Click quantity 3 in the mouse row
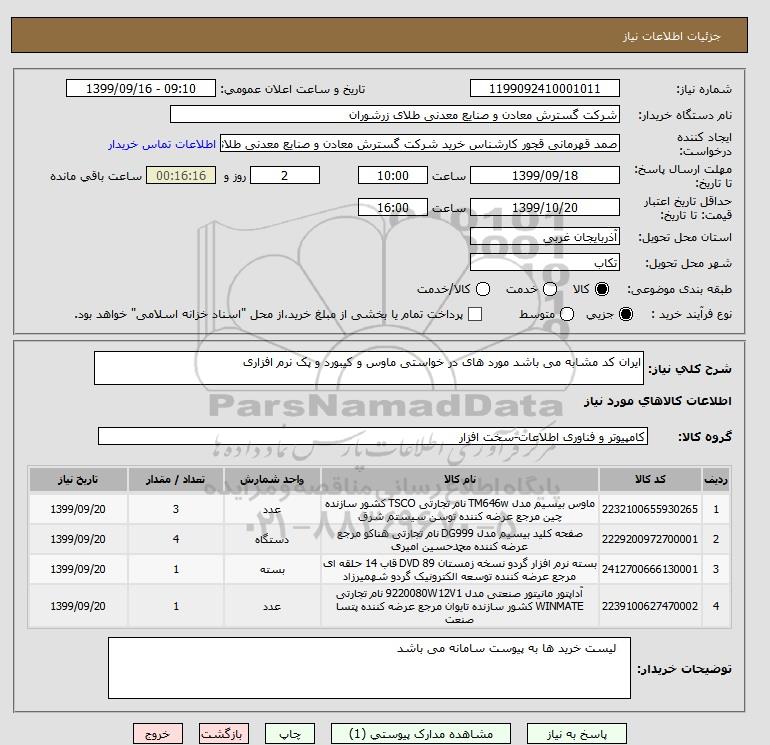 [x=176, y=509]
